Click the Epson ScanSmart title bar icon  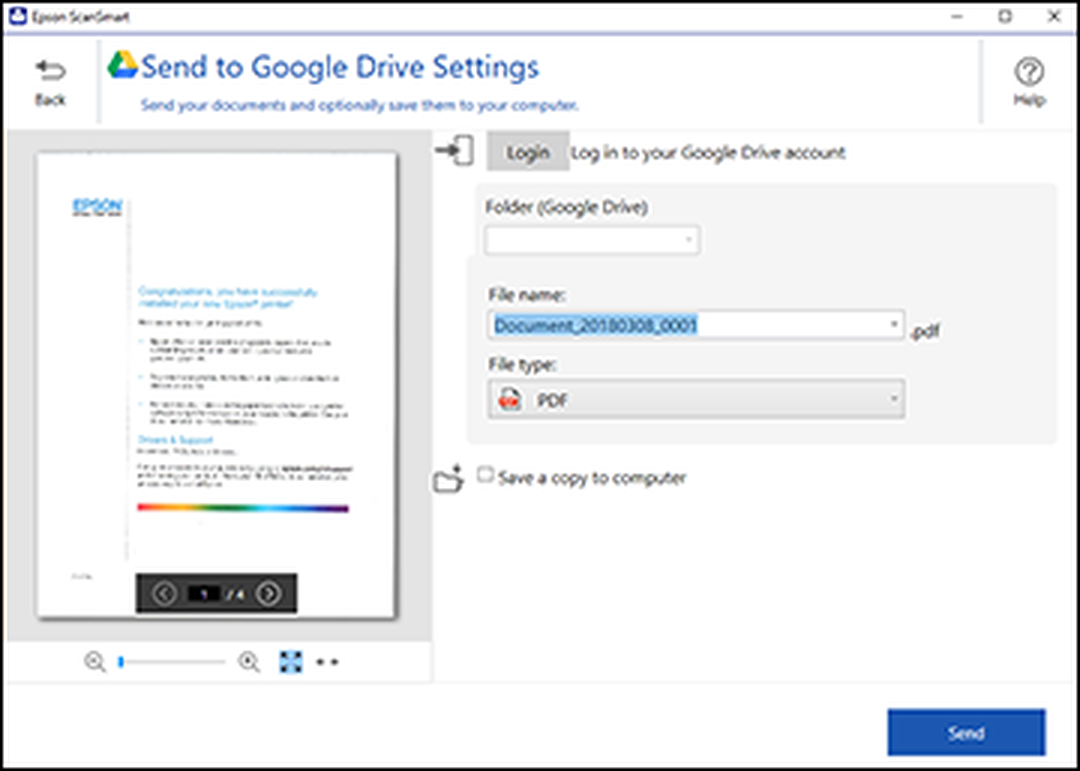[17, 17]
